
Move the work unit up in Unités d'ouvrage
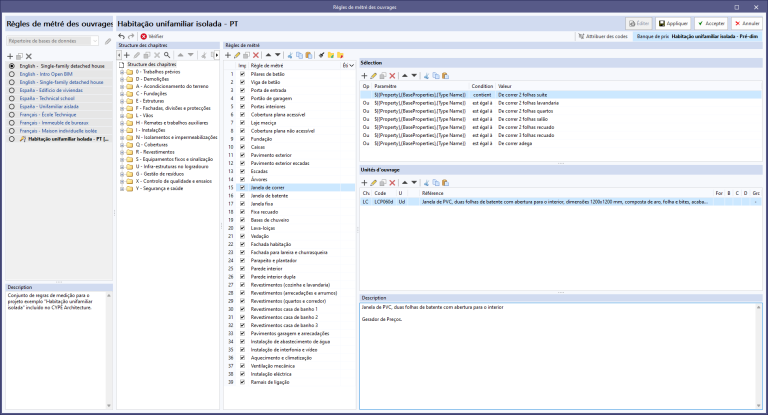coord(405,183)
